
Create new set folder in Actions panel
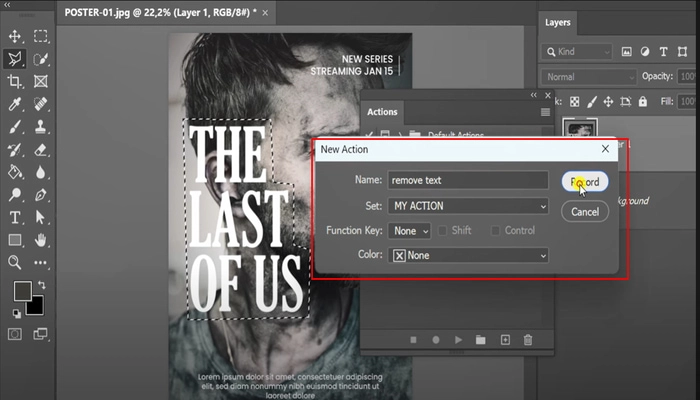(x=480, y=340)
